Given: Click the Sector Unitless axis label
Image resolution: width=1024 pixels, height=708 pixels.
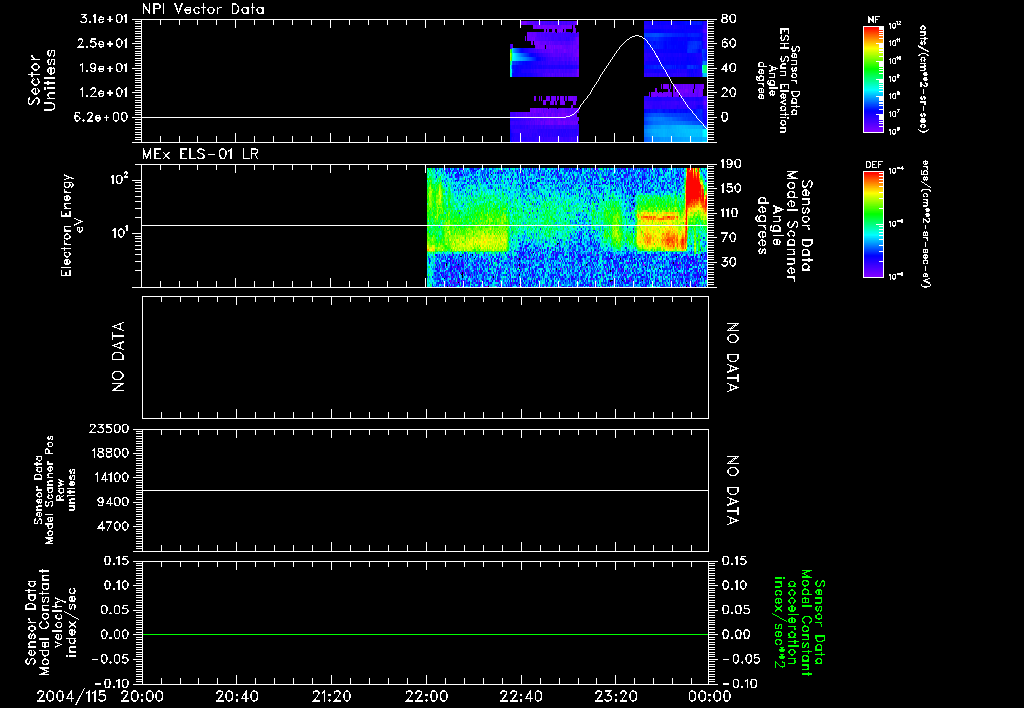Looking at the screenshot, I should pyautogui.click(x=42, y=80).
